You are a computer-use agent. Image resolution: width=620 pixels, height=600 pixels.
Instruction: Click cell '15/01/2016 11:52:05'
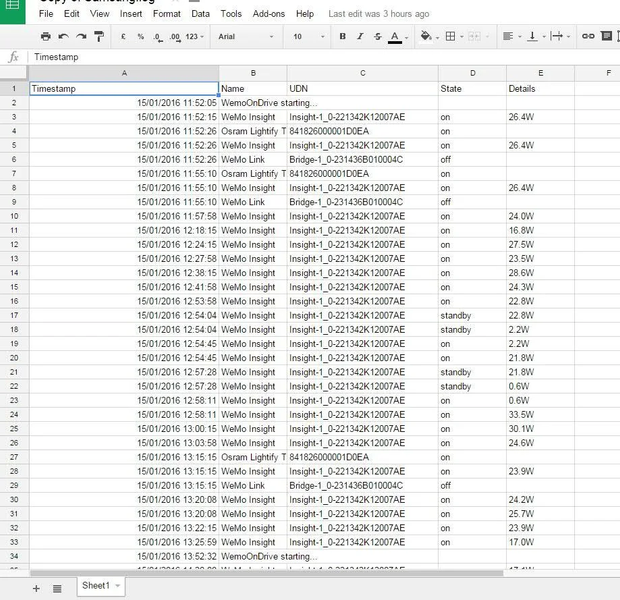[x=124, y=103]
